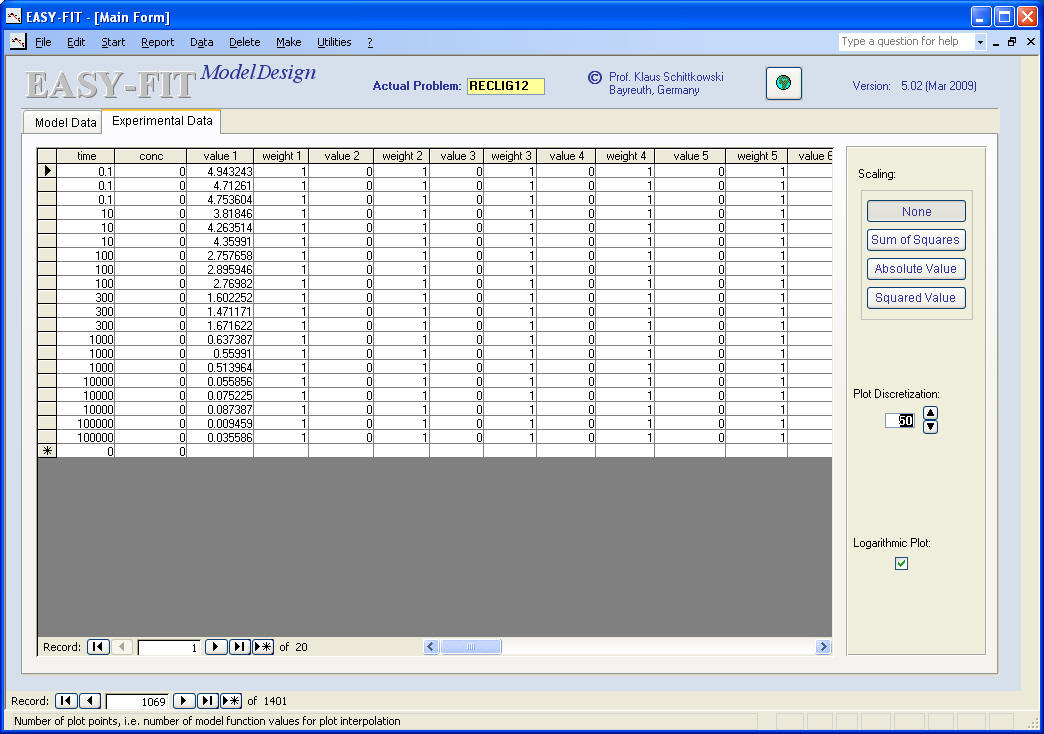Jump to first record in bottom navigator

[65, 701]
